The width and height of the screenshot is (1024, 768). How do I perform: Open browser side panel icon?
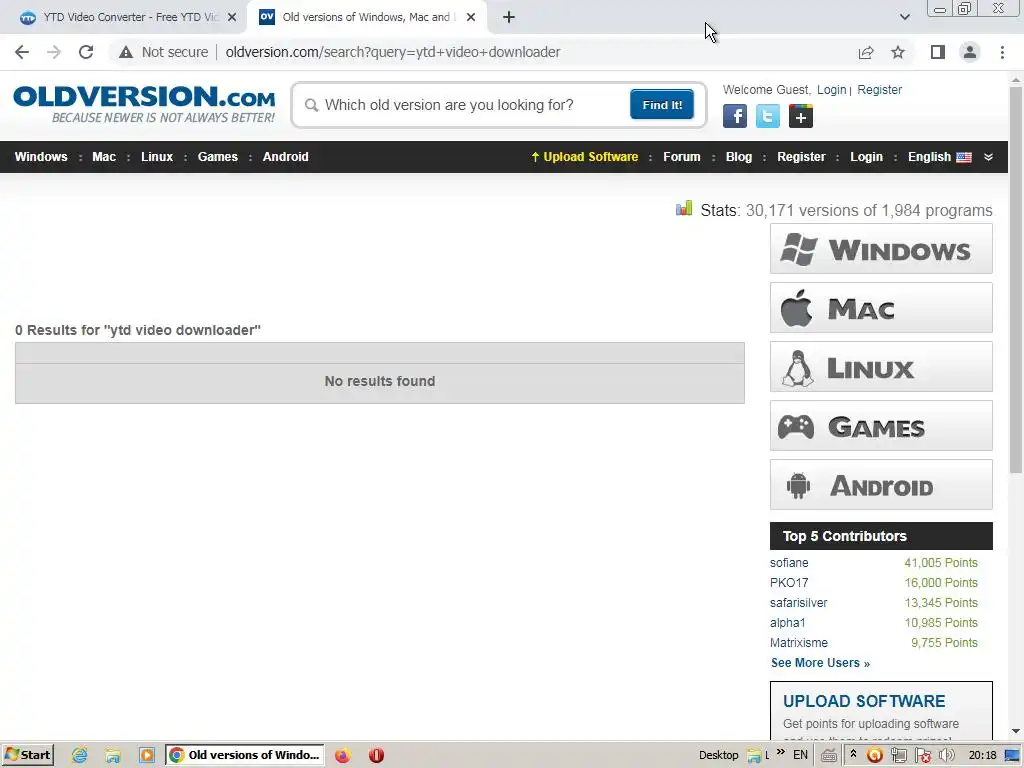coord(938,52)
